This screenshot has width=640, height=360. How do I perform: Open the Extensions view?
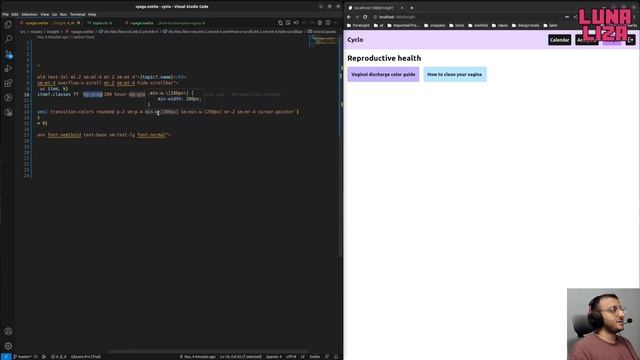[x=8, y=83]
